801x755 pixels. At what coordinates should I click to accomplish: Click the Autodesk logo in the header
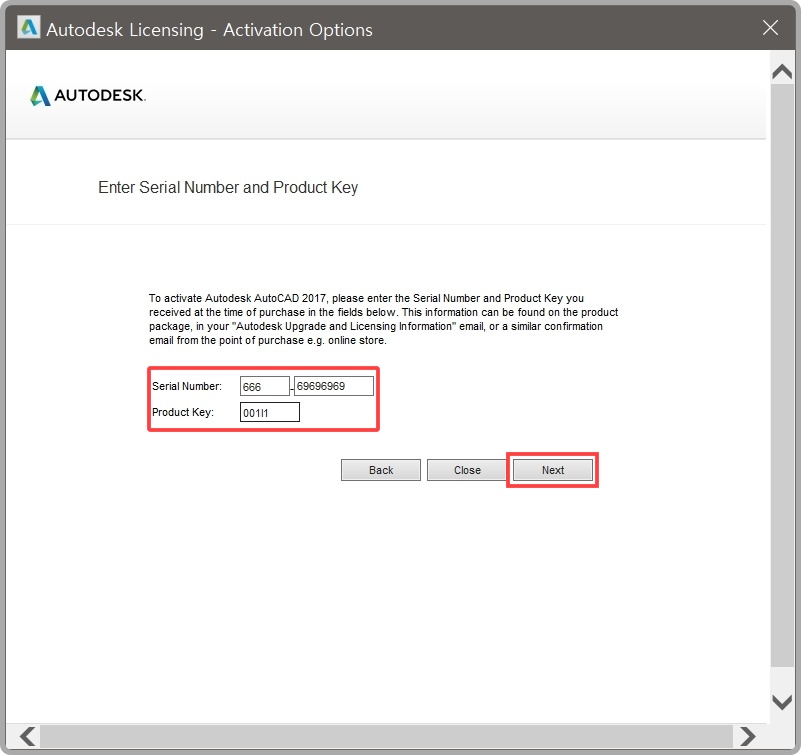pos(88,96)
